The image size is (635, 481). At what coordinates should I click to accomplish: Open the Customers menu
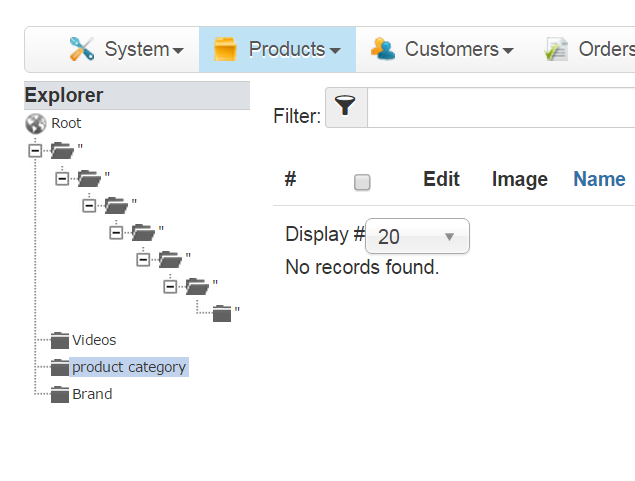458,49
